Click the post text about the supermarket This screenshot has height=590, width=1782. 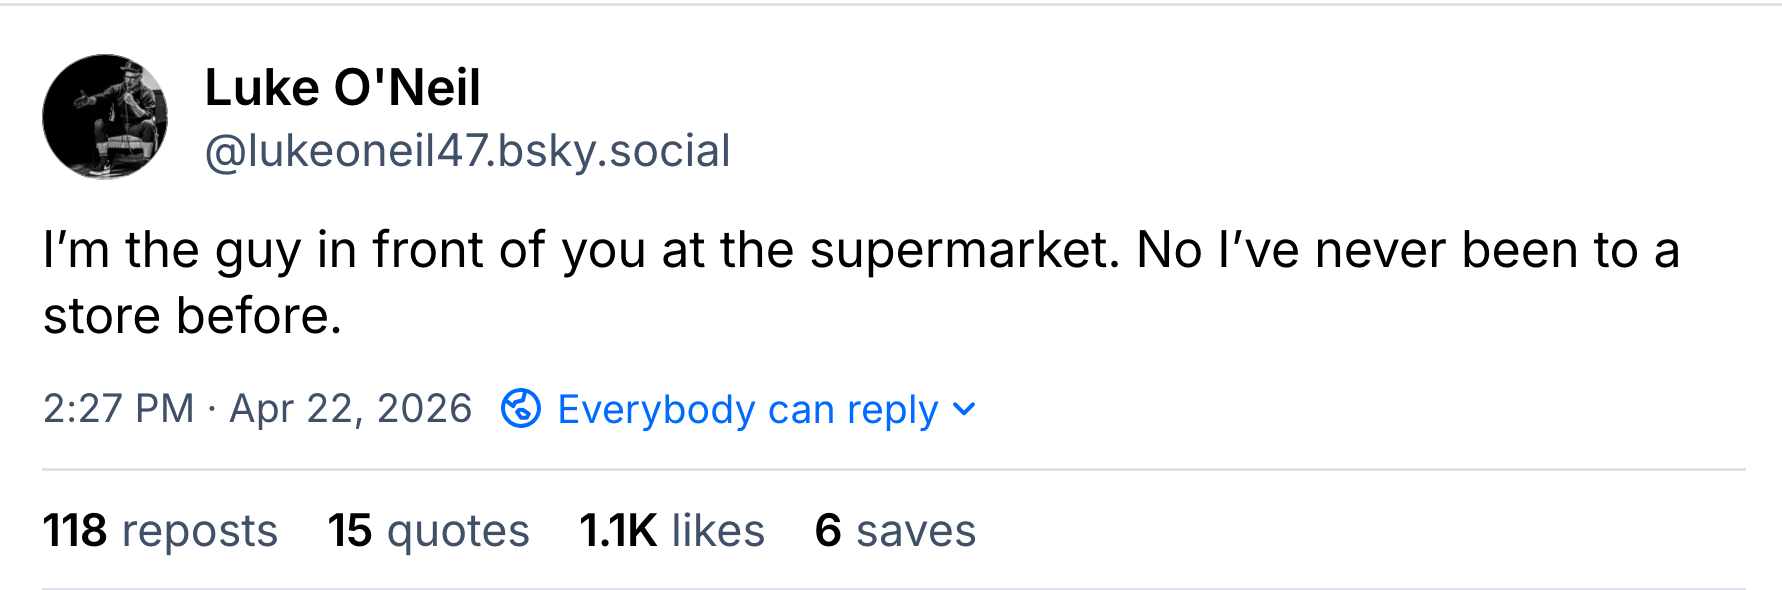[x=860, y=250]
